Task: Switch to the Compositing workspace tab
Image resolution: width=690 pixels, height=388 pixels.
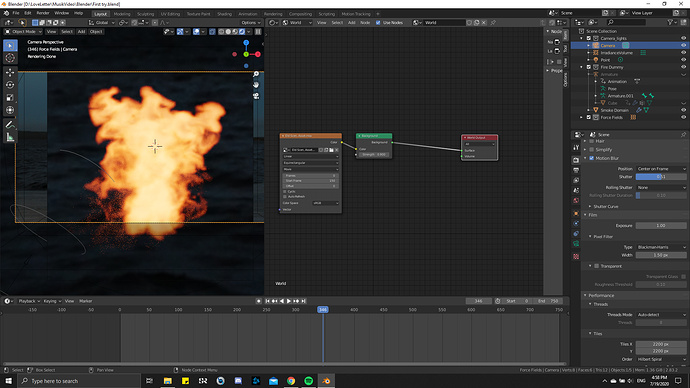Action: coord(300,14)
